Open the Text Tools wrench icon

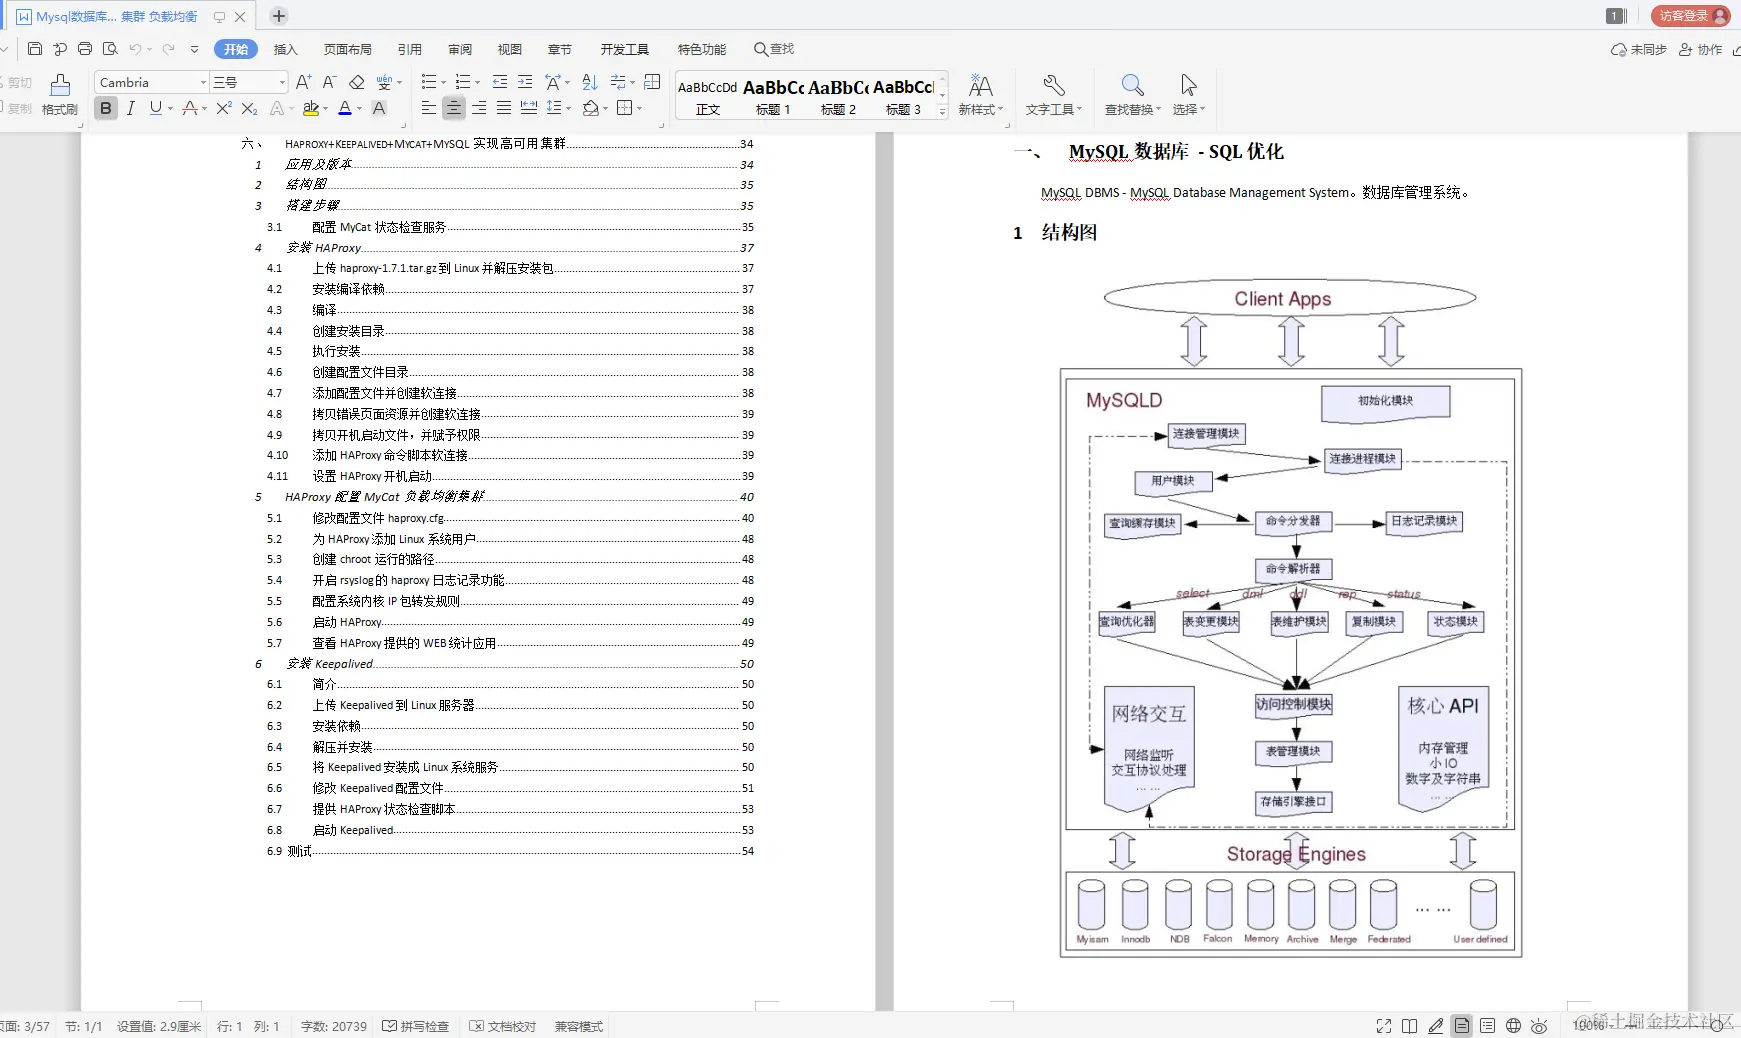click(x=1053, y=95)
